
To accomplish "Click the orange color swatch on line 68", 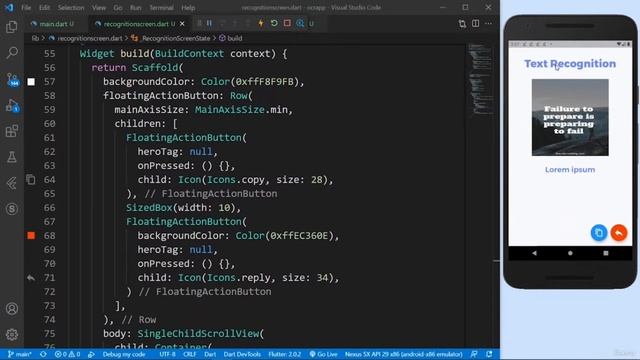I will [31, 236].
